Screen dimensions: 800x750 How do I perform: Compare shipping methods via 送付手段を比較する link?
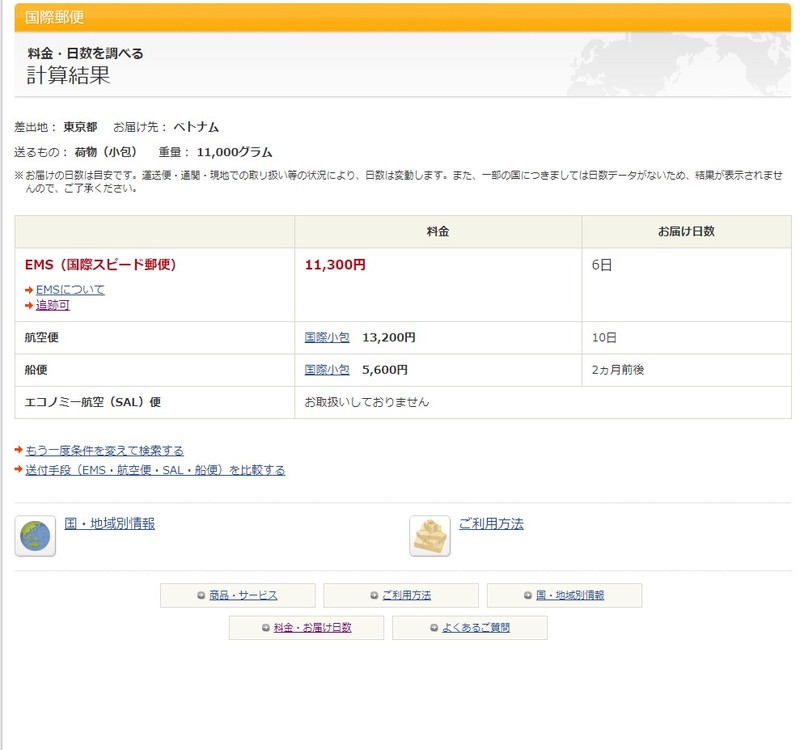click(x=155, y=470)
